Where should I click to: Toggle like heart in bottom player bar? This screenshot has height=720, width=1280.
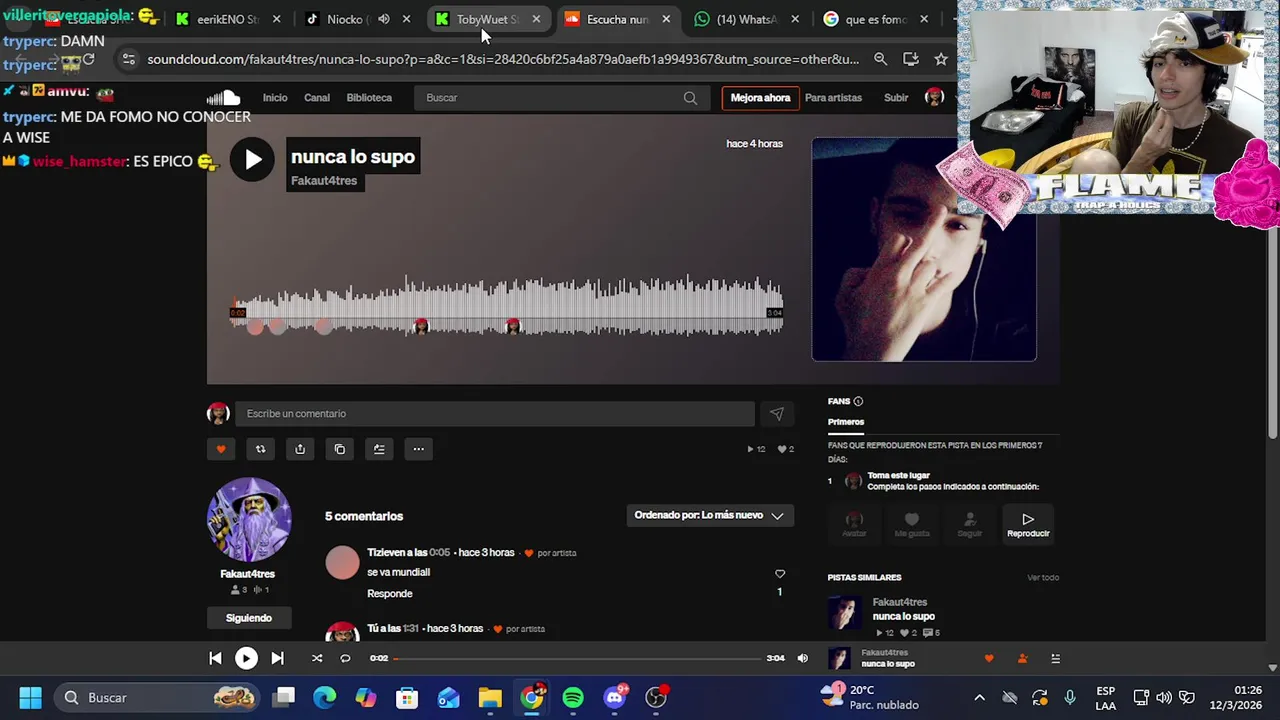click(989, 658)
